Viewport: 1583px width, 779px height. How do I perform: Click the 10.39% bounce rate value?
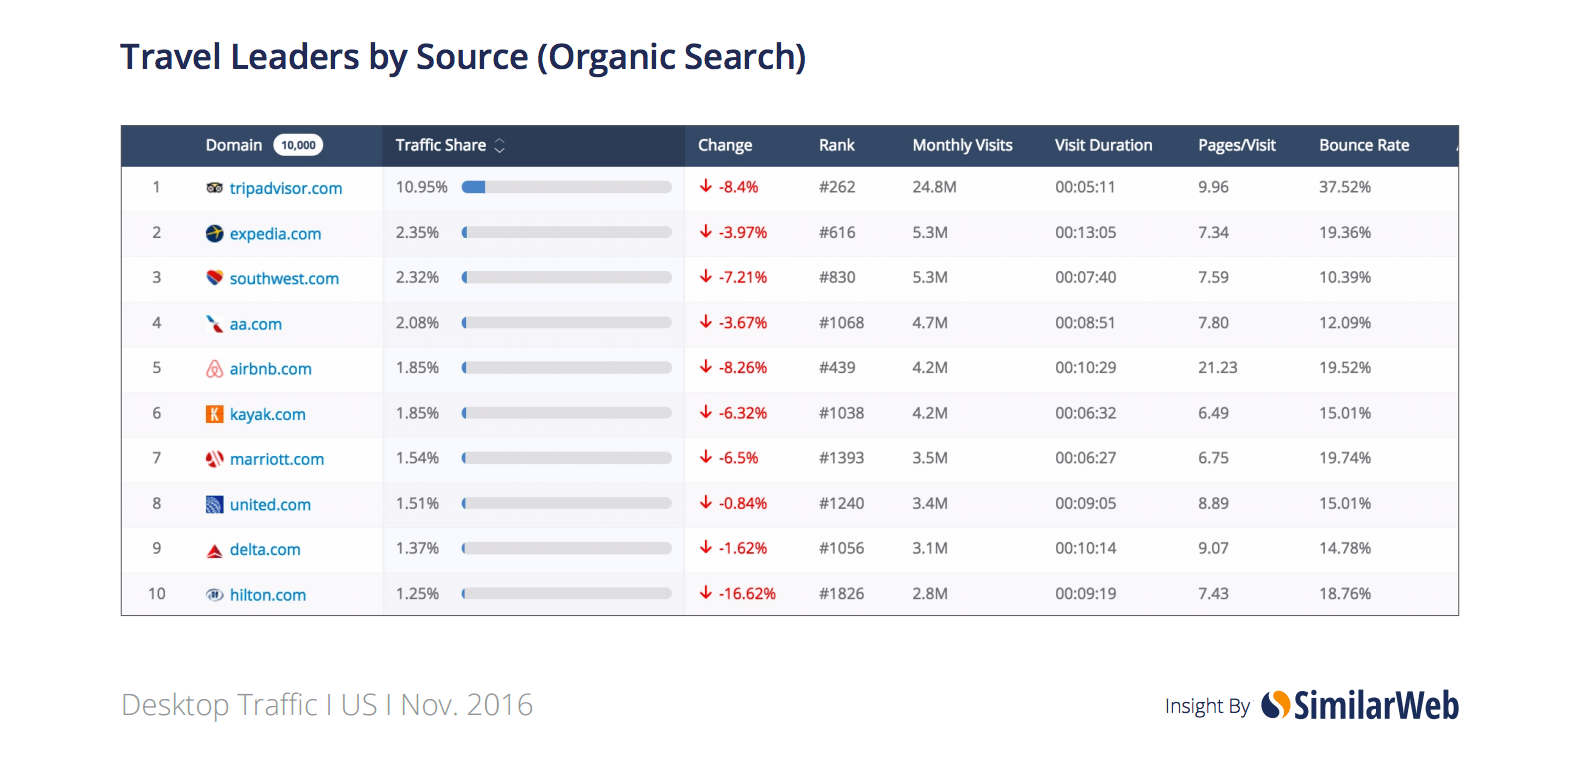[x=1345, y=277]
